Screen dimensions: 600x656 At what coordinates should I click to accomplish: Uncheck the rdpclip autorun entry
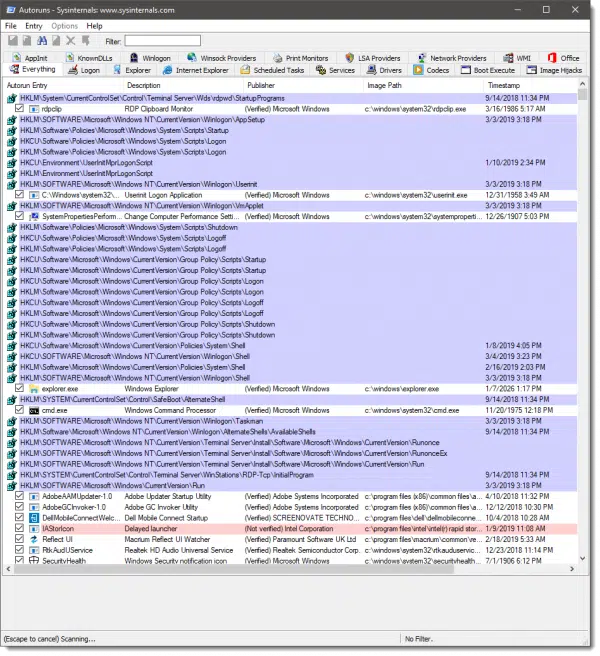(x=19, y=108)
